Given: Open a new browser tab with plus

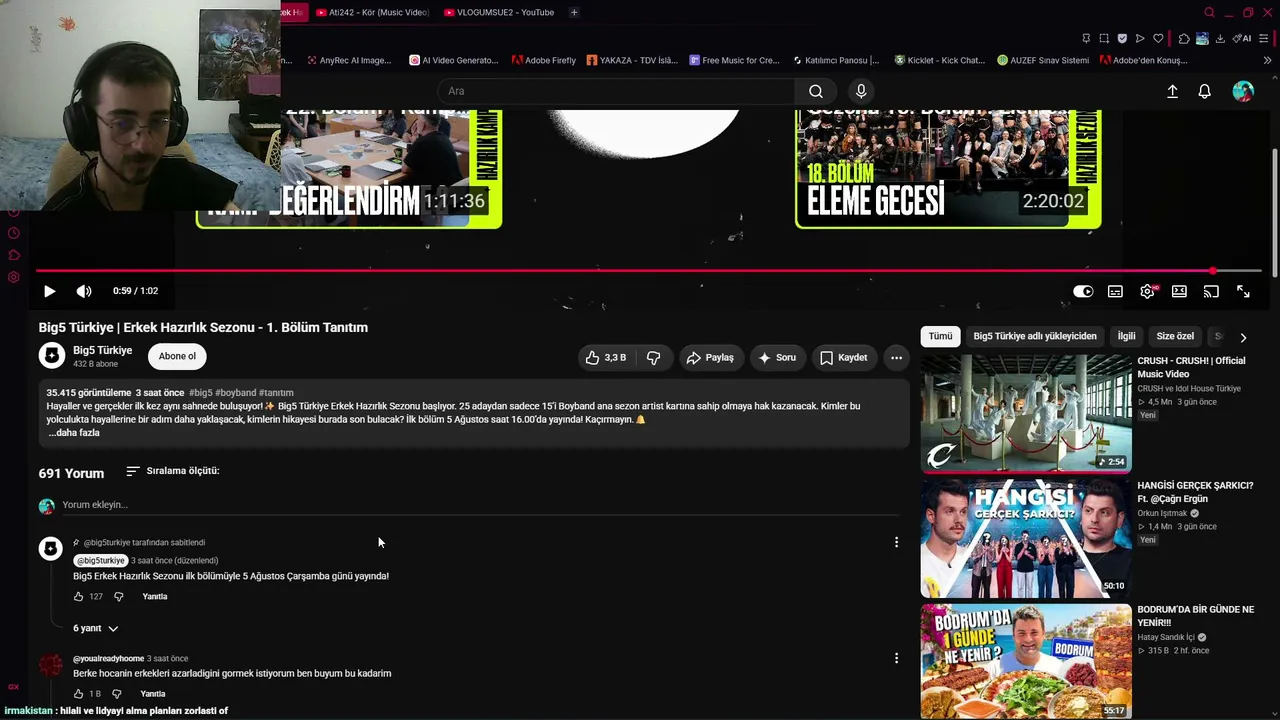Looking at the screenshot, I should [x=574, y=12].
